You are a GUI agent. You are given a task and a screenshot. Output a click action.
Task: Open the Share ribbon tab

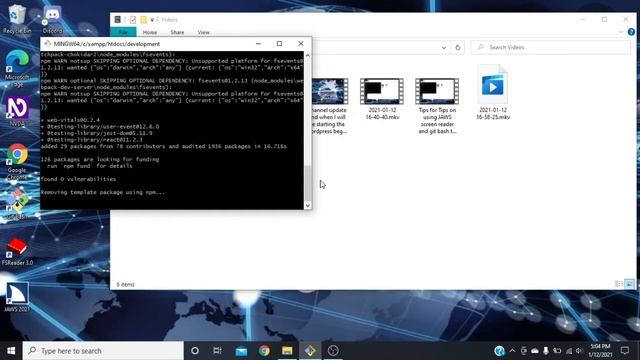click(x=177, y=32)
